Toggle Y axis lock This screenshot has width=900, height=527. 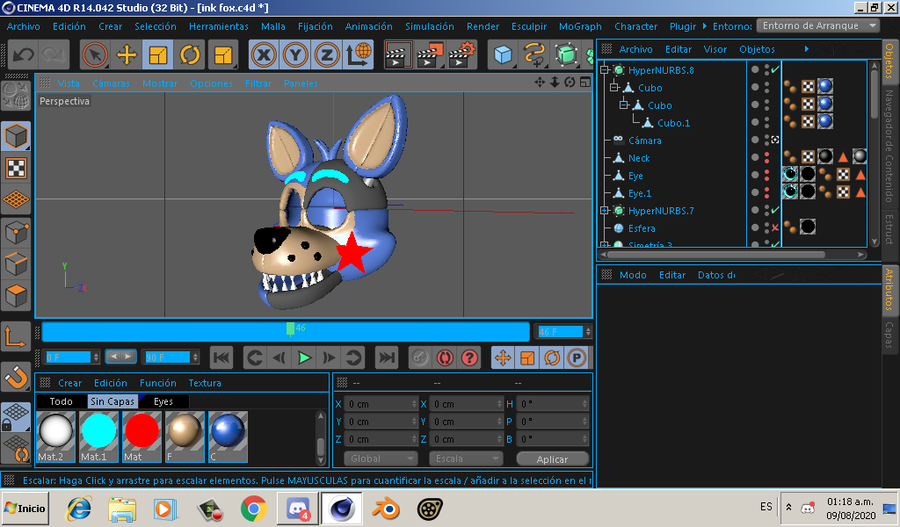[x=295, y=55]
